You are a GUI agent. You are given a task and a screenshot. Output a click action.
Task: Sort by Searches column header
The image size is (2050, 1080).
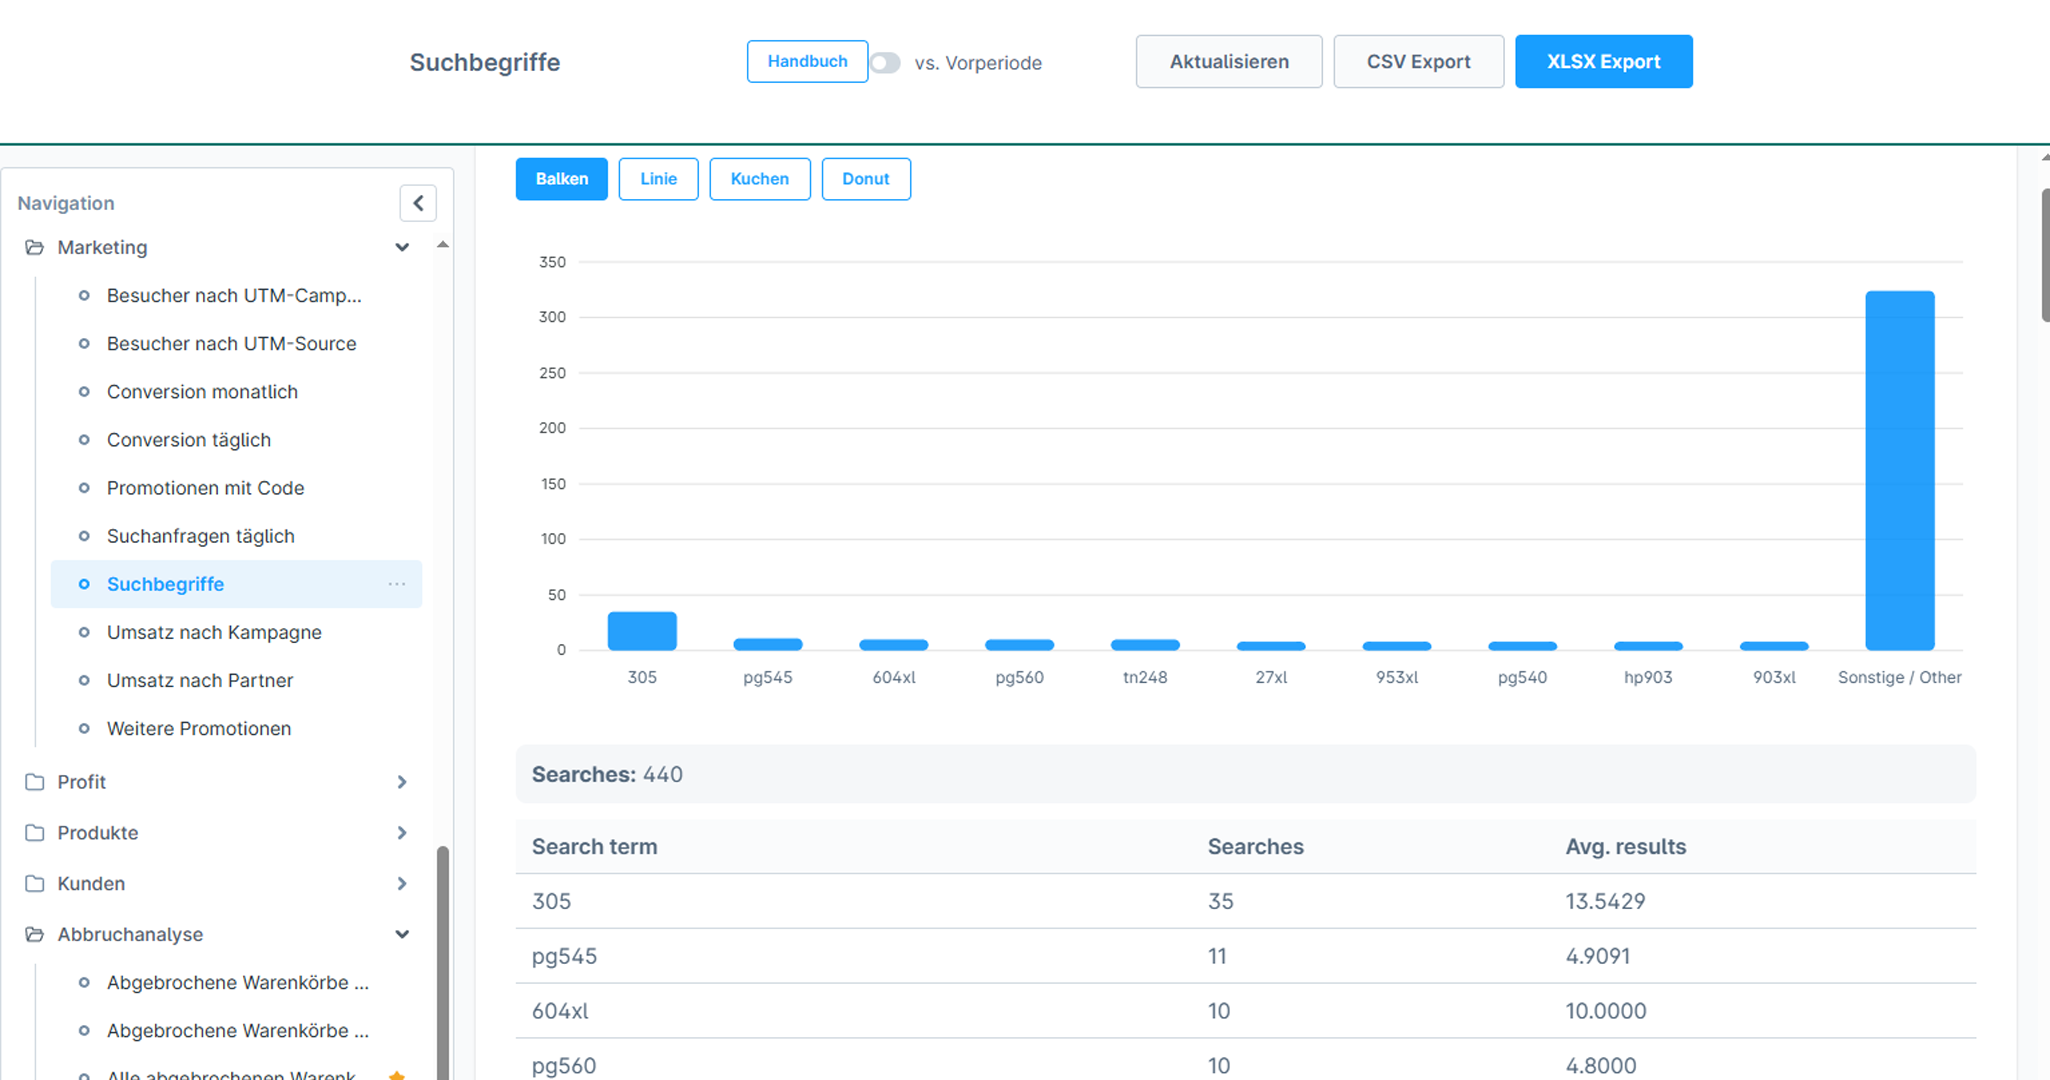pos(1256,847)
